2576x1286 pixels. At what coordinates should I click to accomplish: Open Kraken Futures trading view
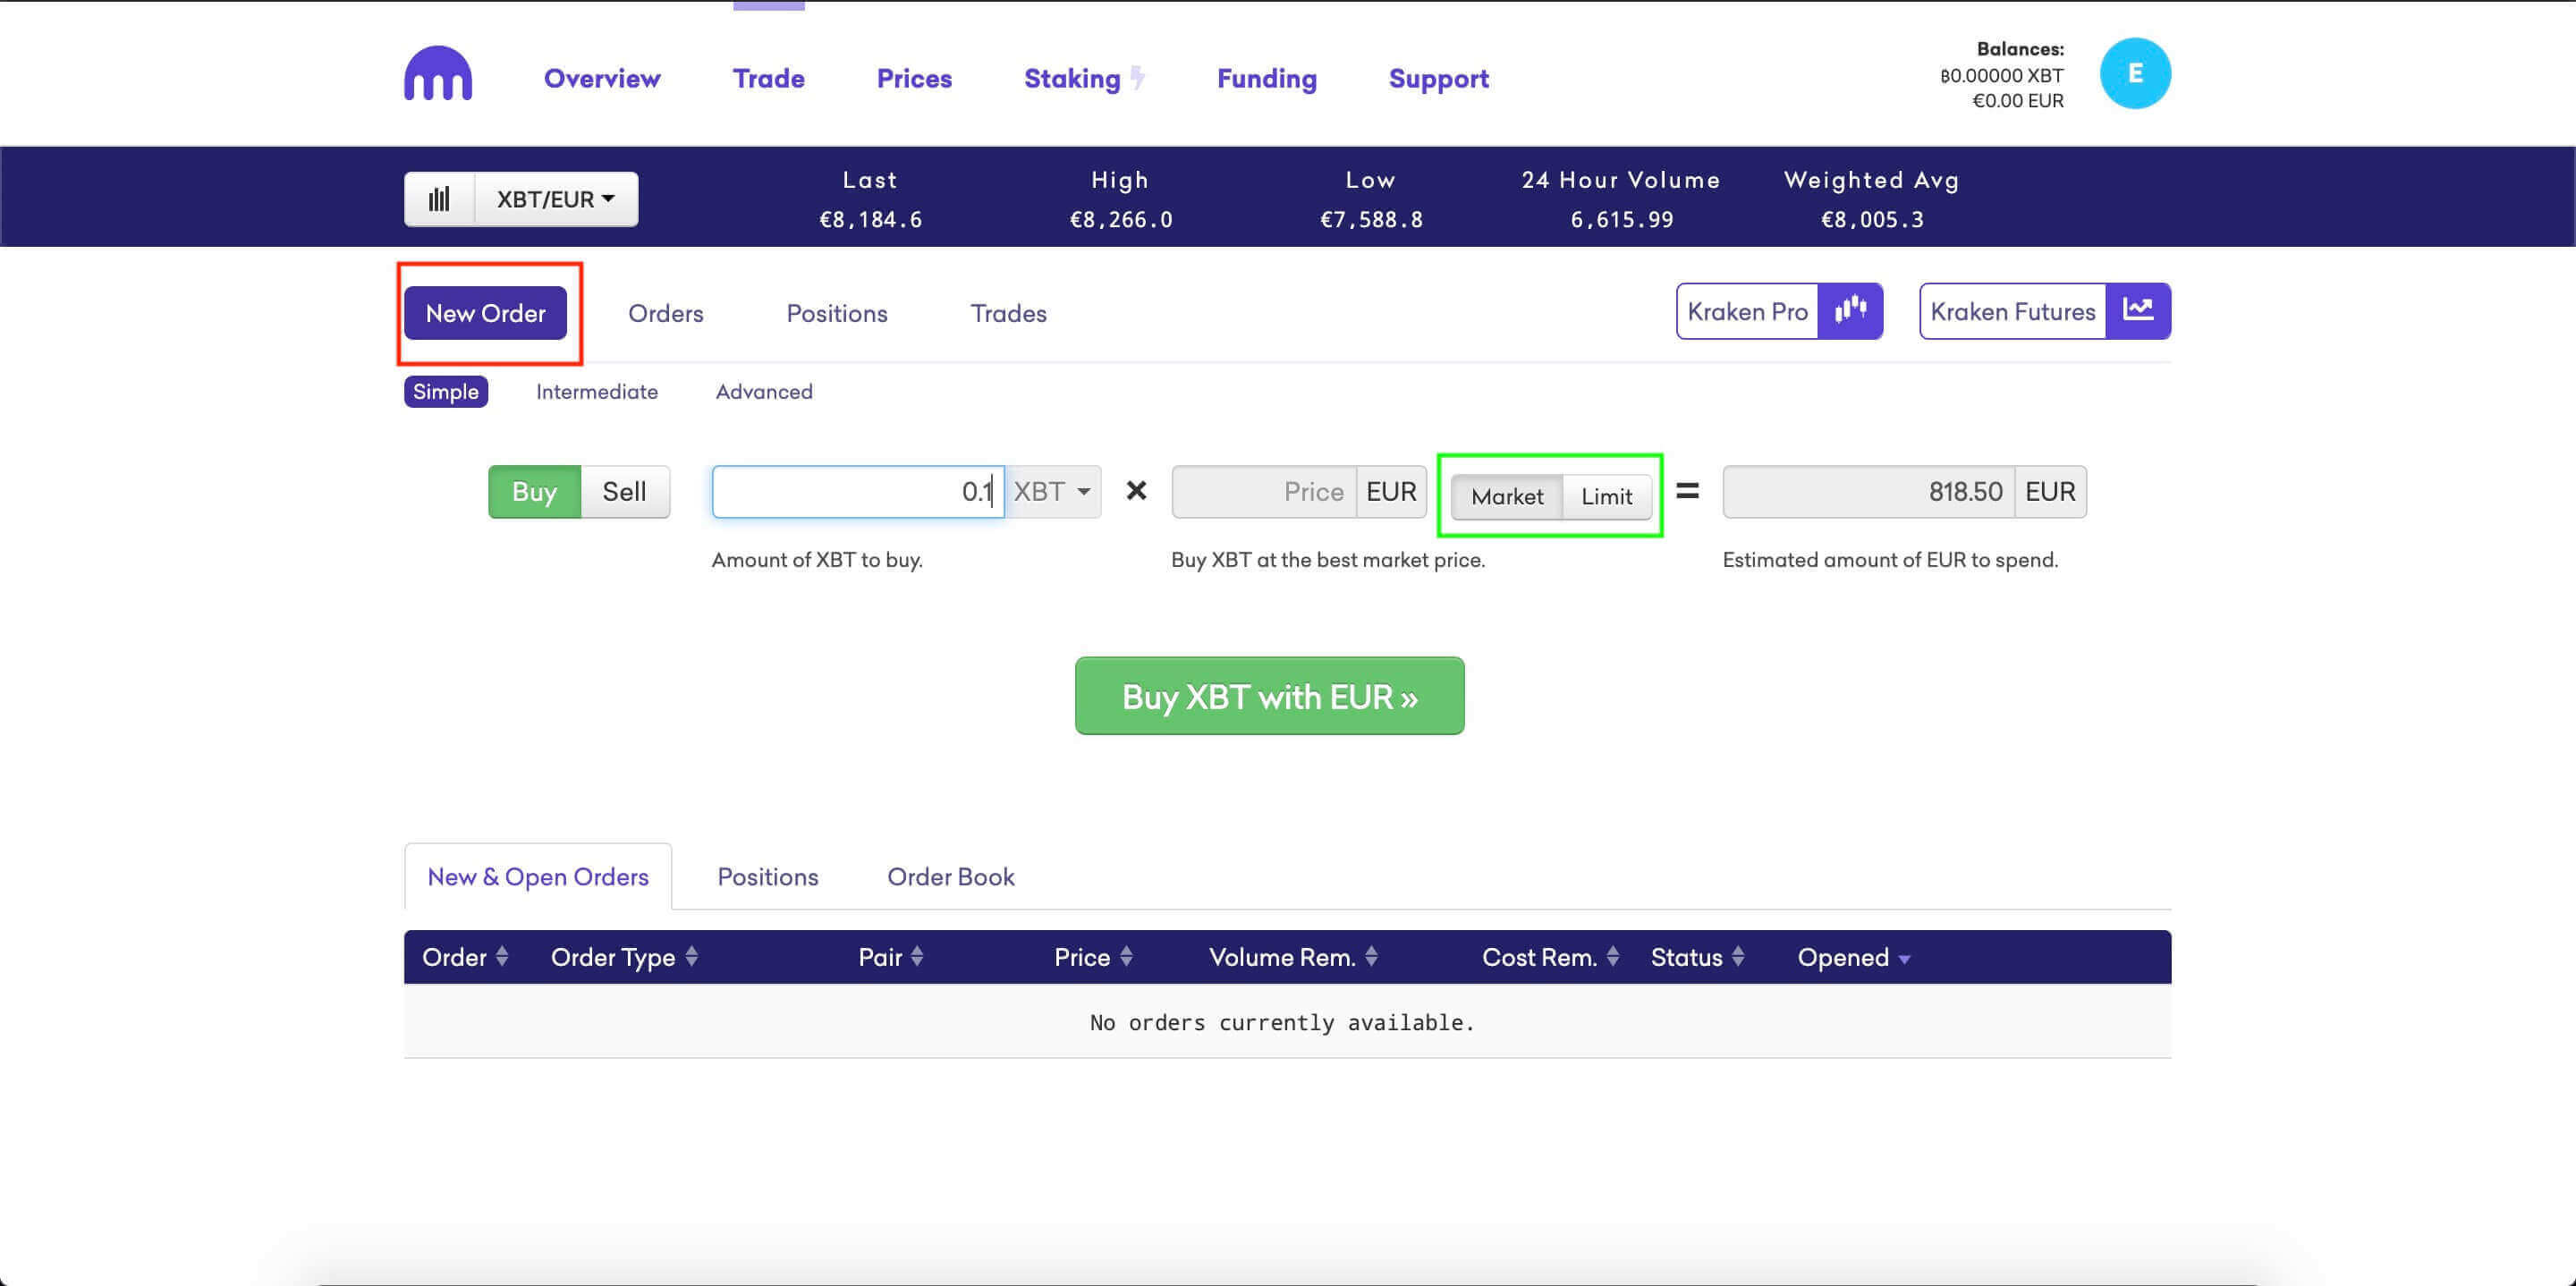2042,310
